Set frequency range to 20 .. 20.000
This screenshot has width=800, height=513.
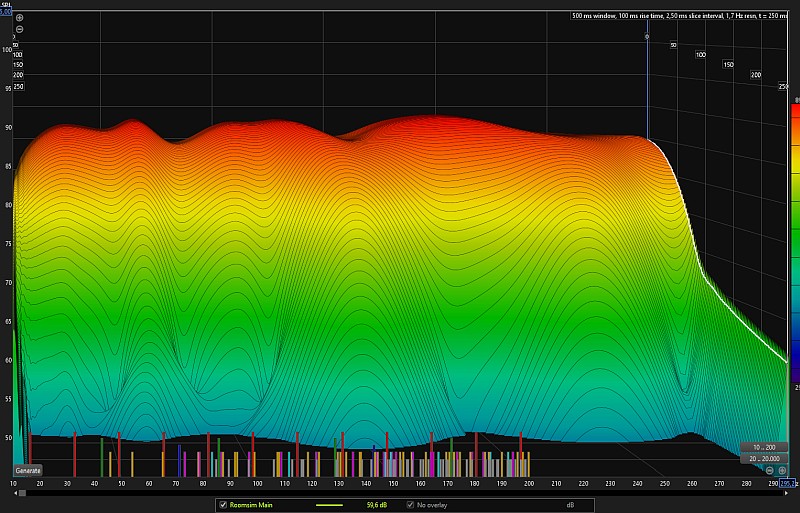click(x=764, y=458)
